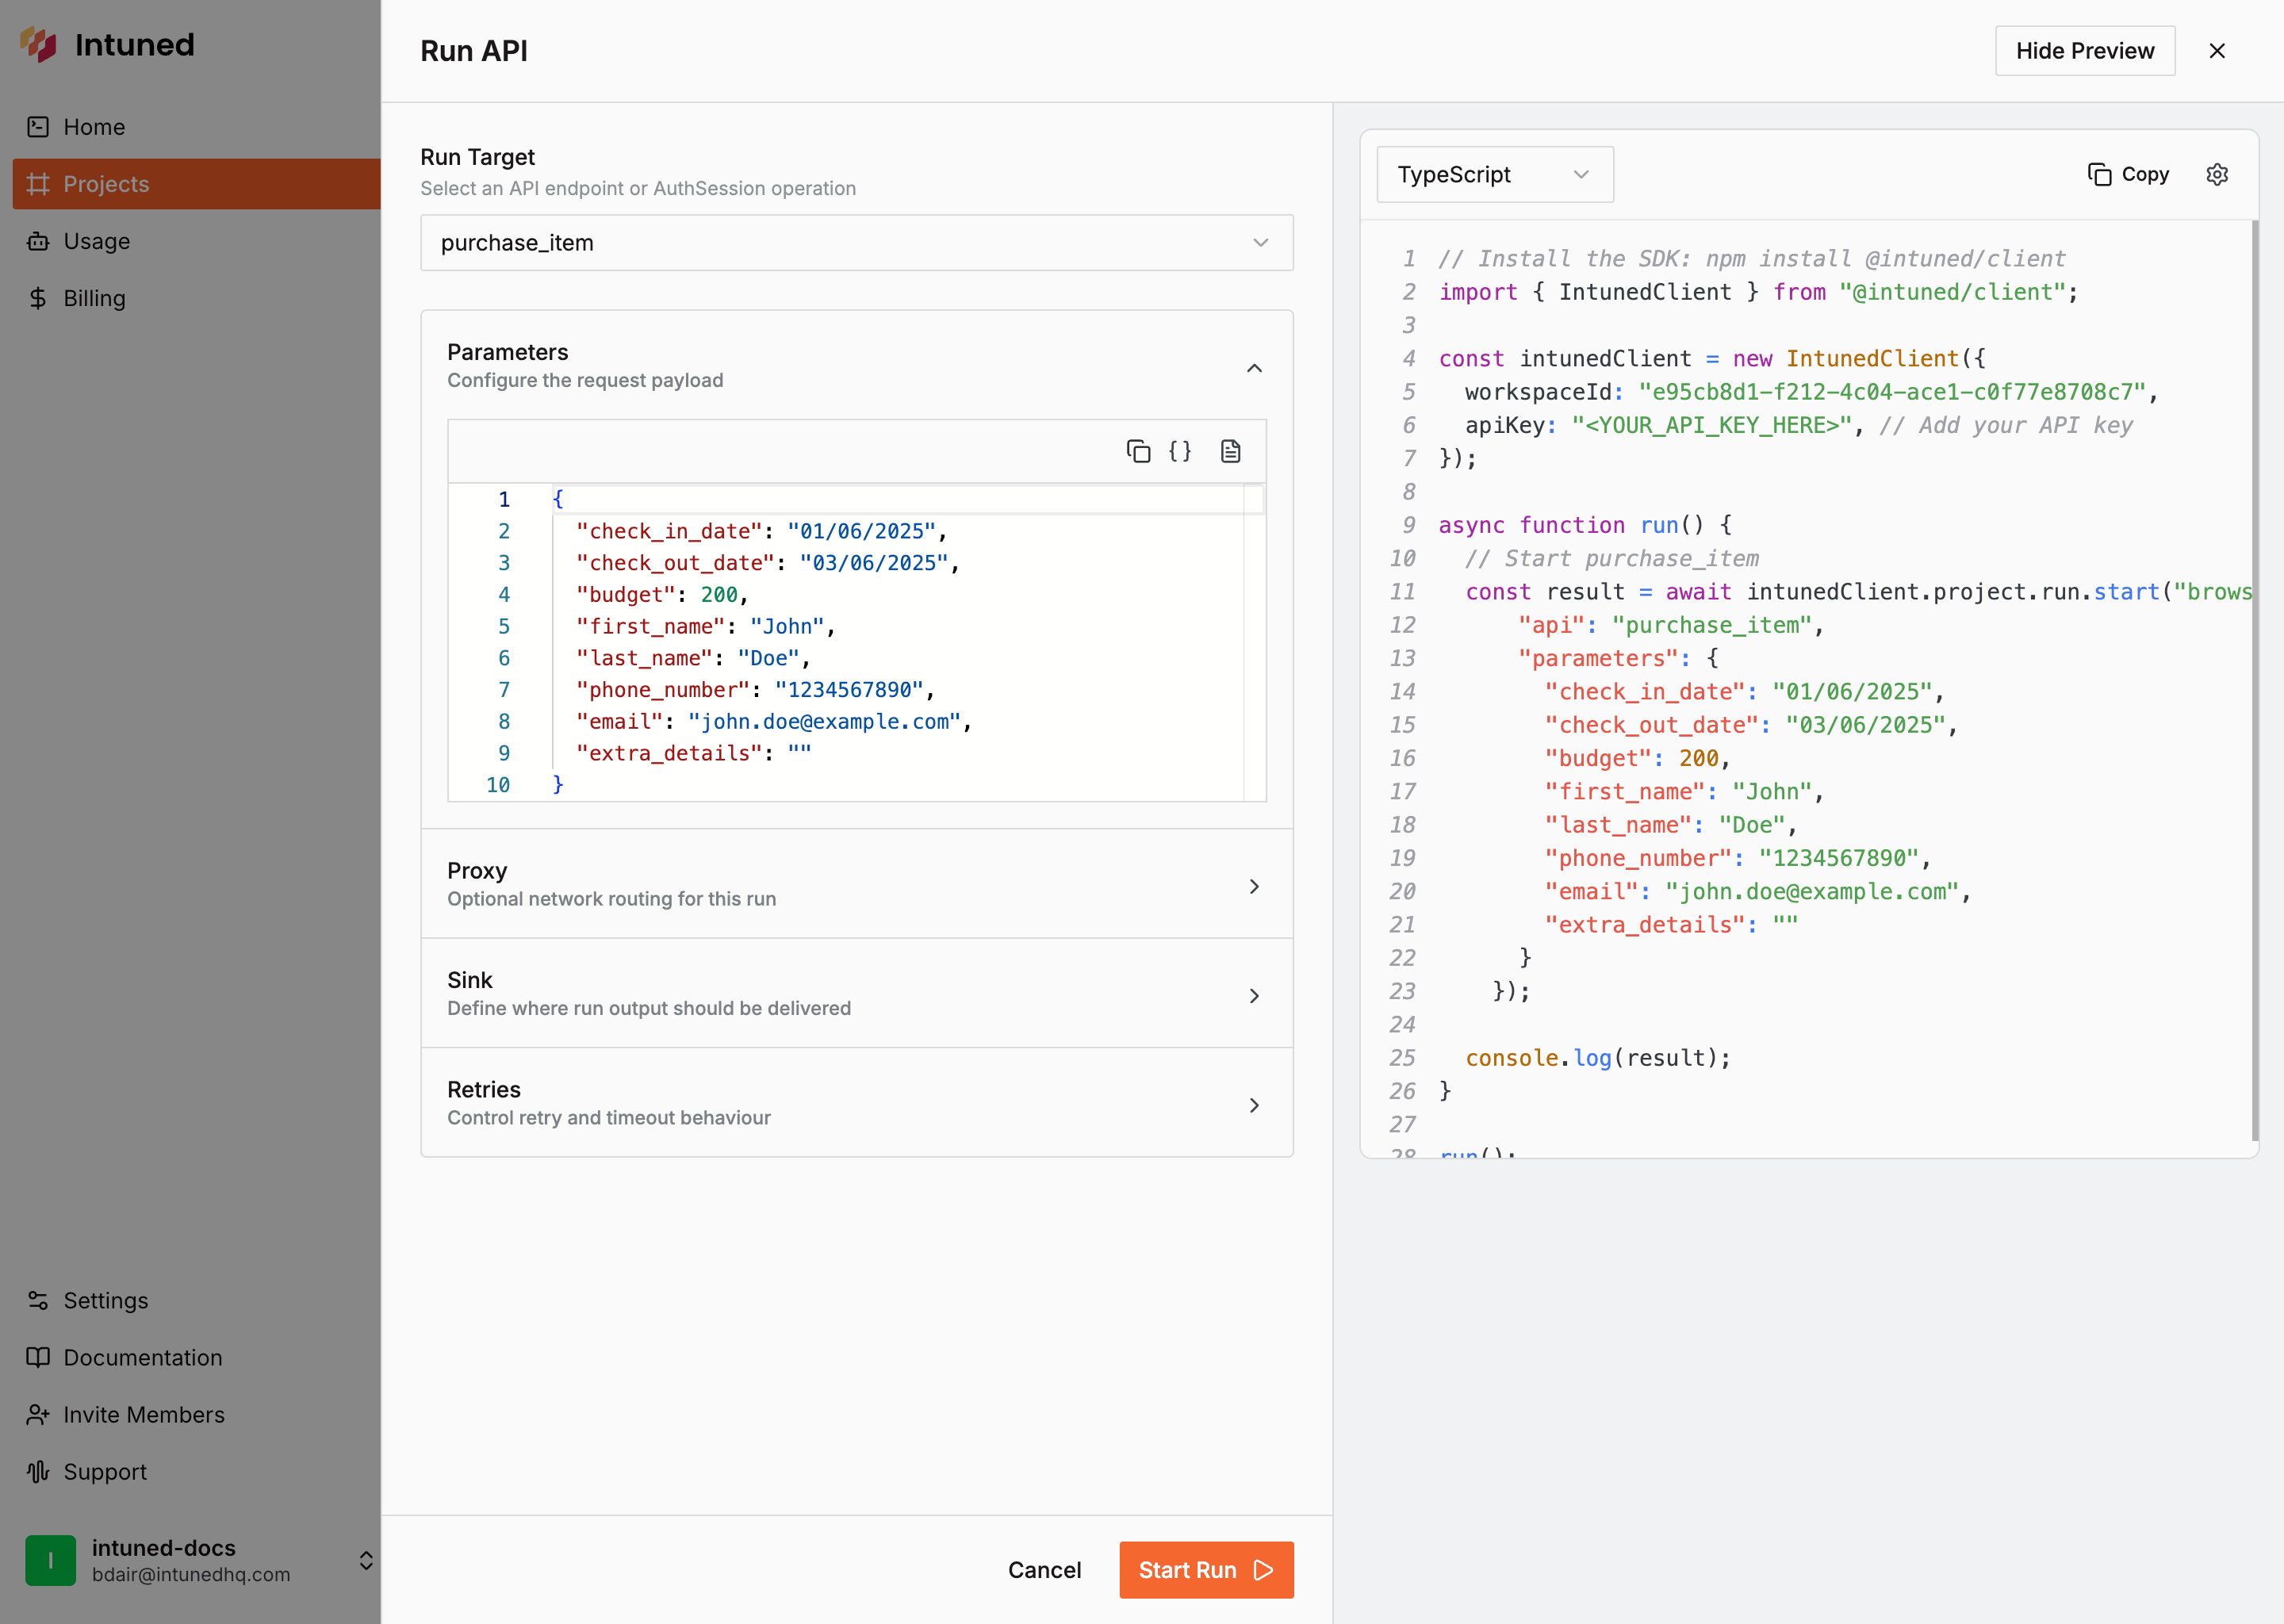Open the Projects sidebar item
This screenshot has width=2284, height=1624.
point(196,184)
